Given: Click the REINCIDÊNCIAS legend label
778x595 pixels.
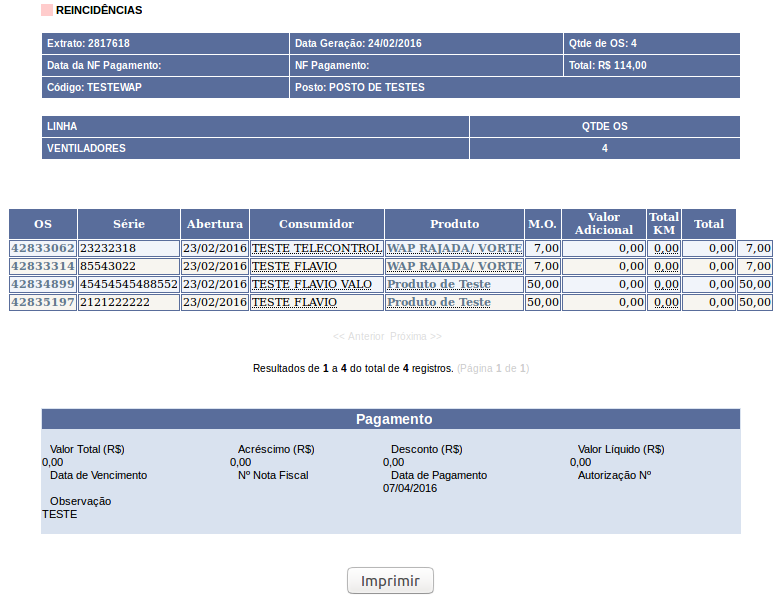Looking at the screenshot, I should click(x=99, y=10).
